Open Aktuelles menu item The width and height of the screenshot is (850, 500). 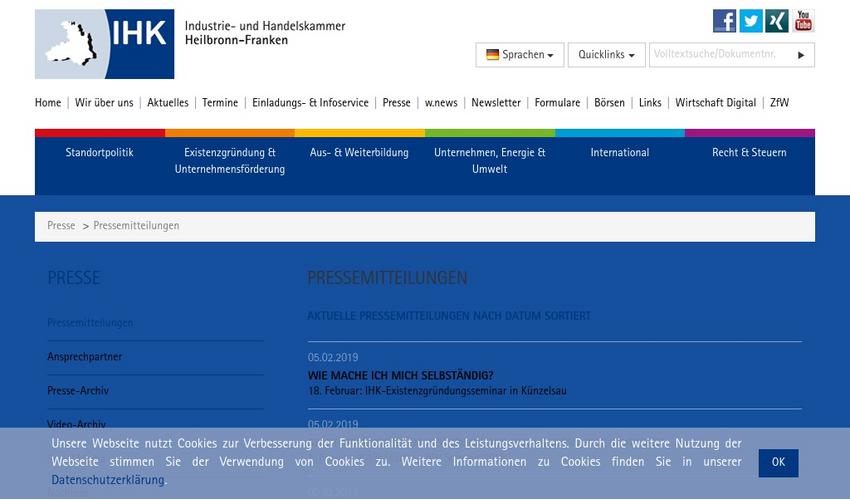[x=168, y=102]
